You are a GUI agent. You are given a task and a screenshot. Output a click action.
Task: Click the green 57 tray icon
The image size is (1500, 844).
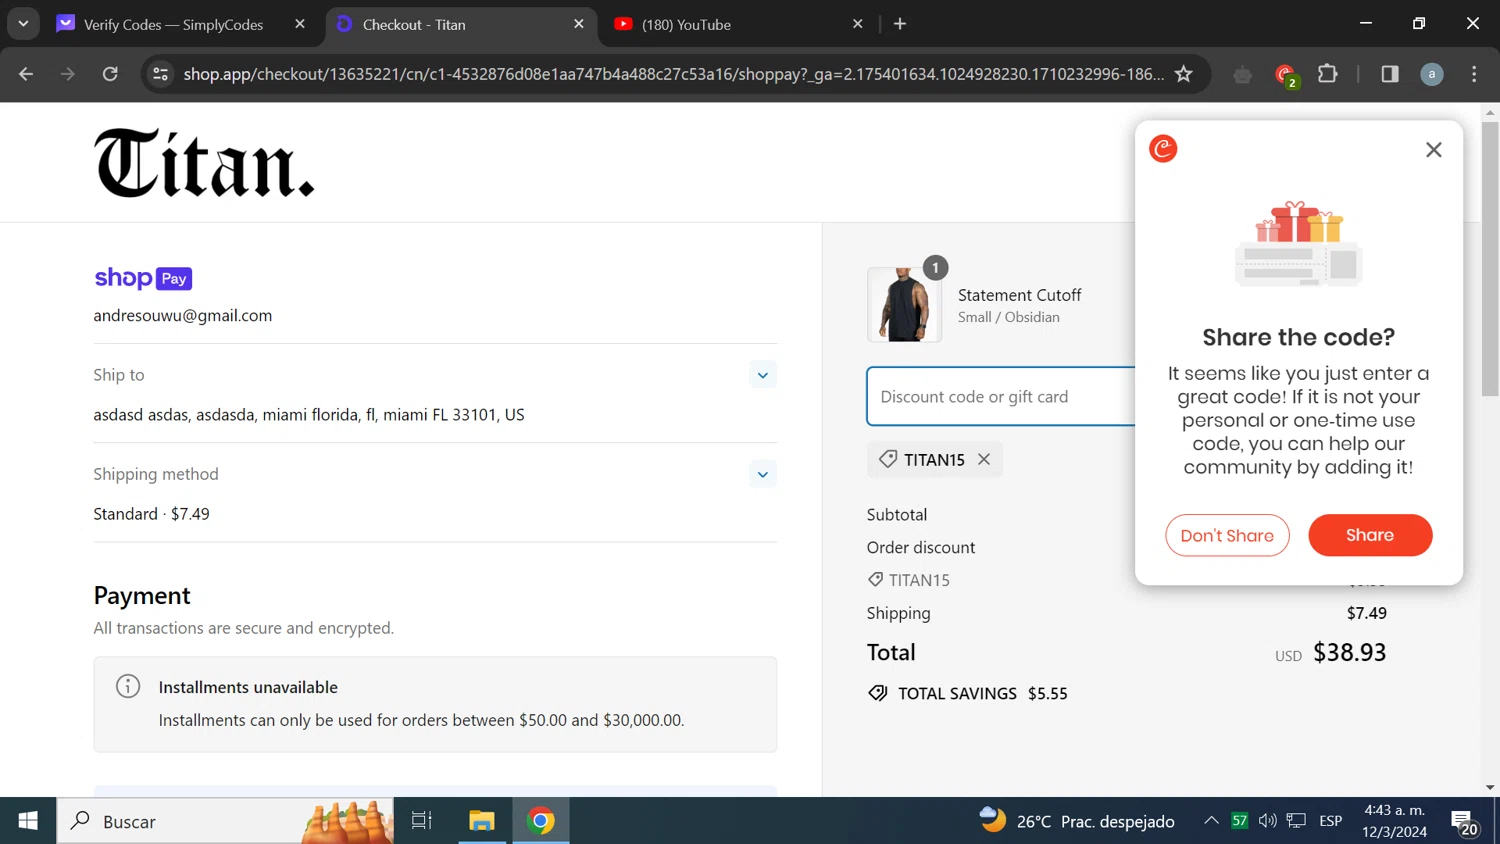tap(1240, 821)
